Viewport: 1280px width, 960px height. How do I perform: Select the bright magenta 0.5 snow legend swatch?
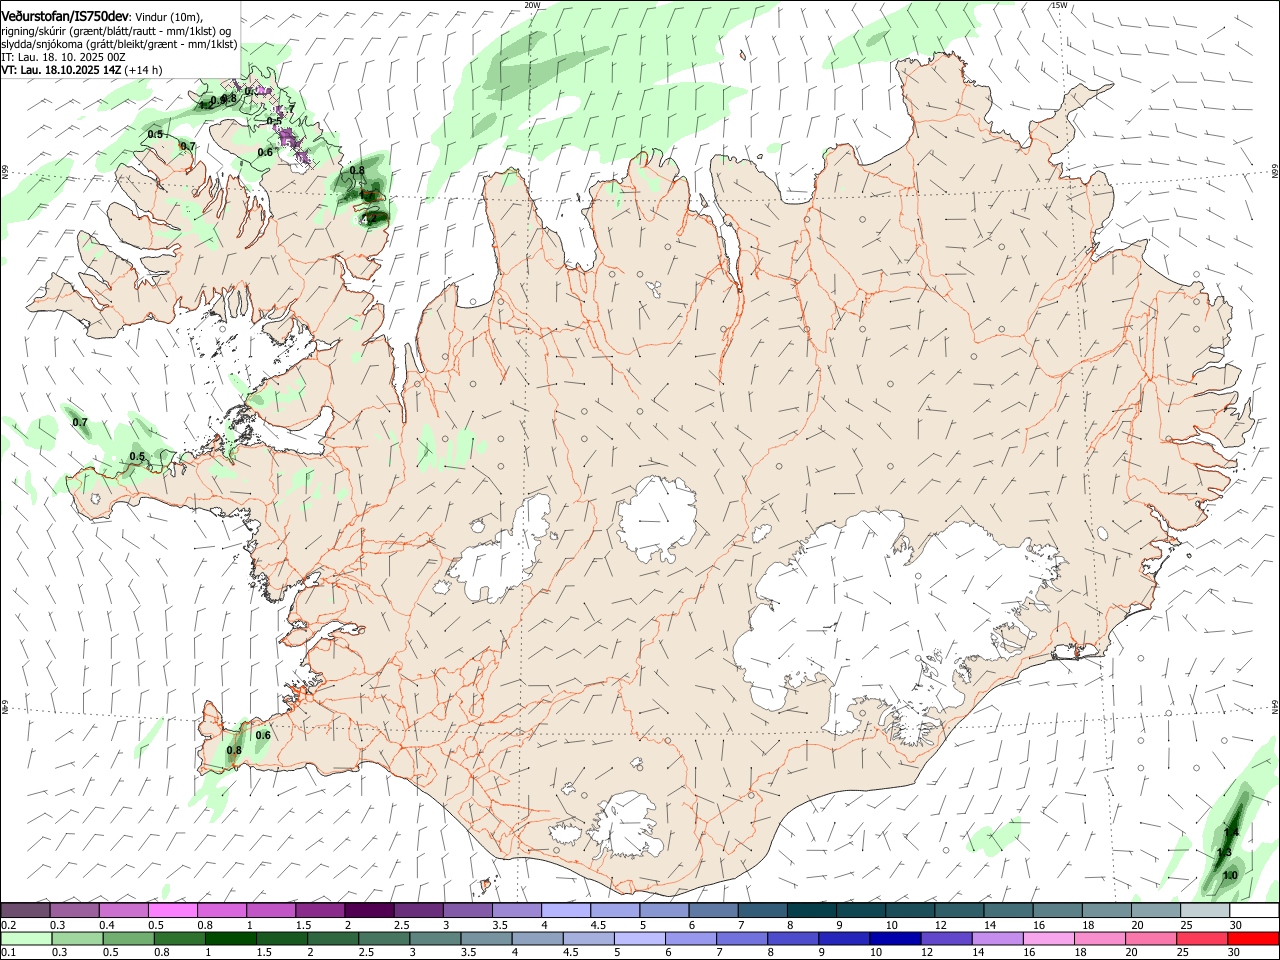click(x=172, y=911)
